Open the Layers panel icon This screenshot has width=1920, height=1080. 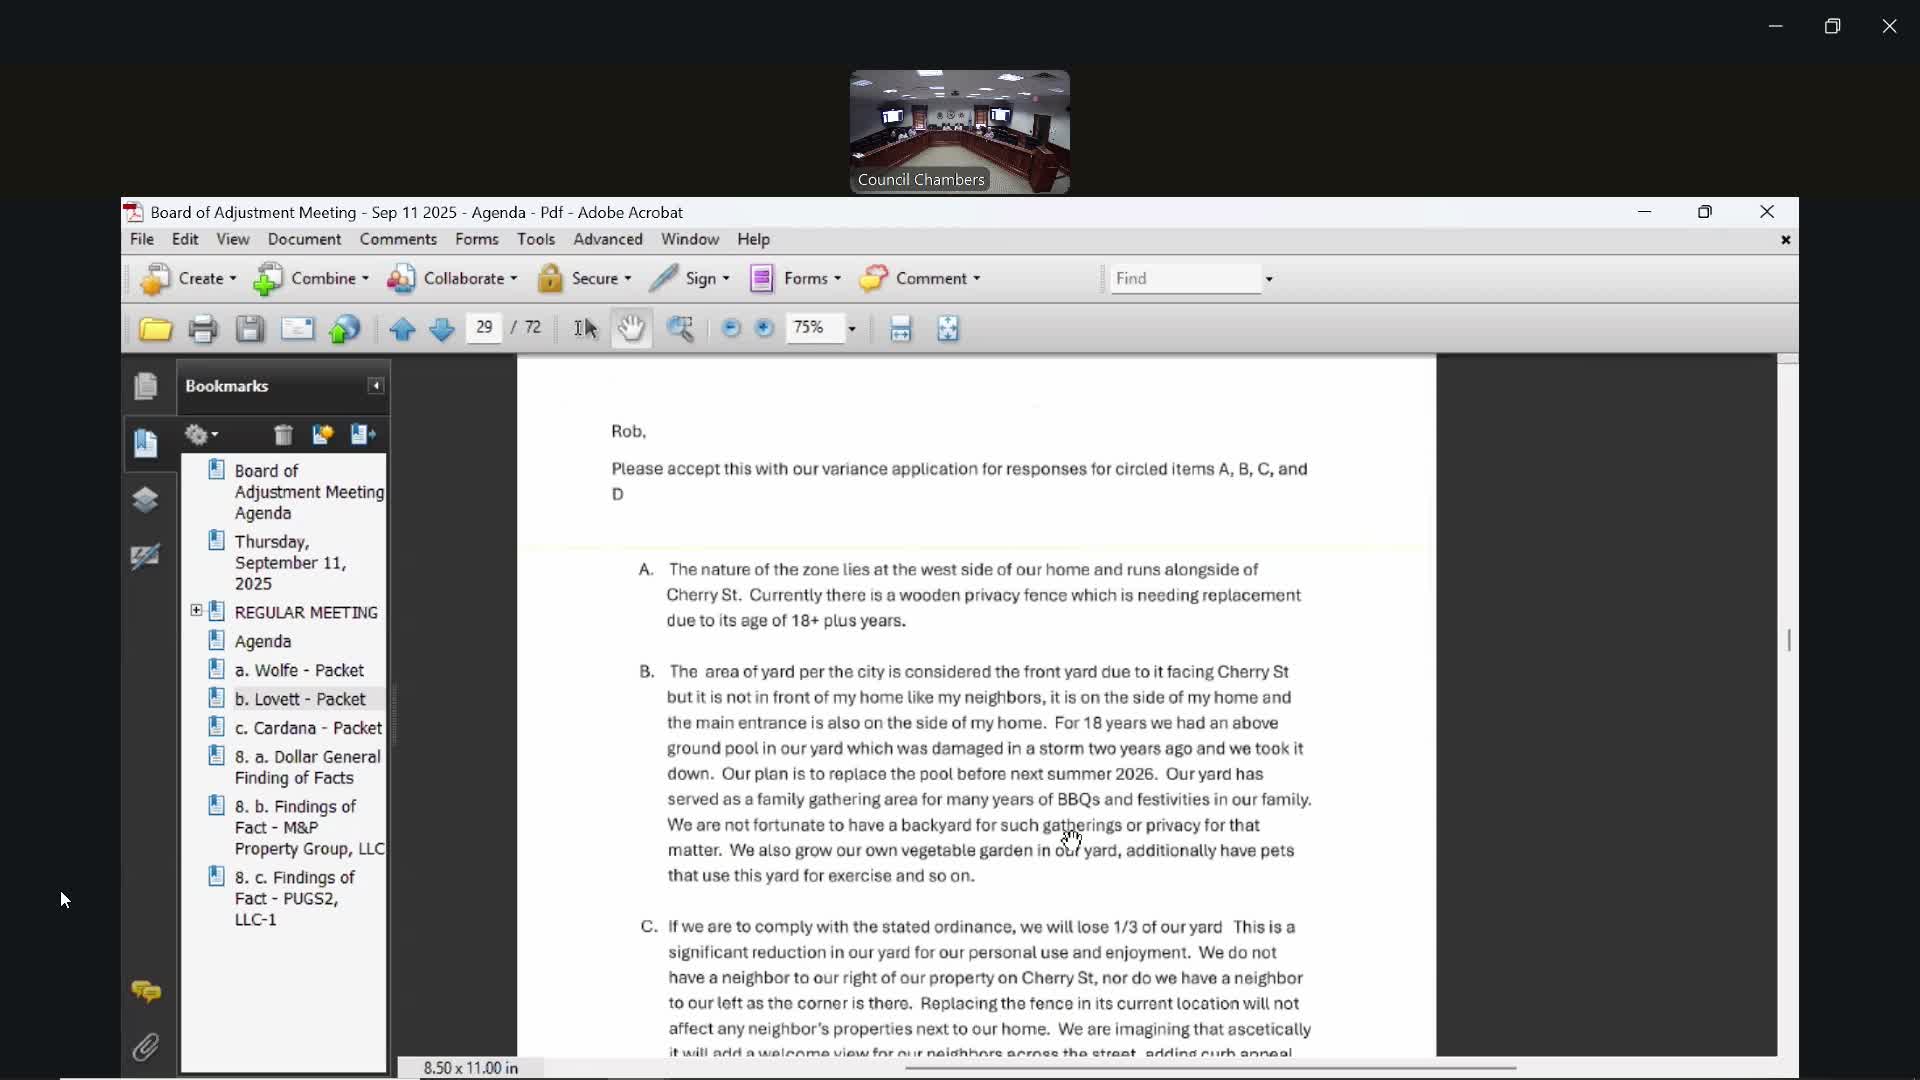click(x=146, y=499)
